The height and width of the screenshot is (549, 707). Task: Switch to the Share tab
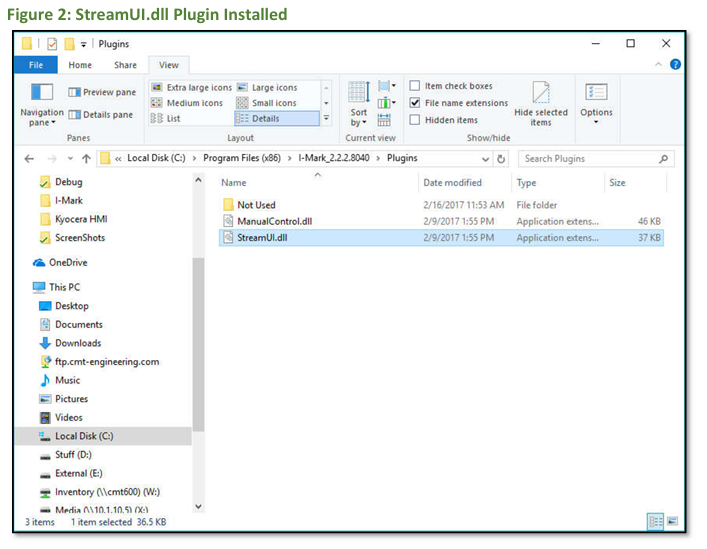pos(125,65)
